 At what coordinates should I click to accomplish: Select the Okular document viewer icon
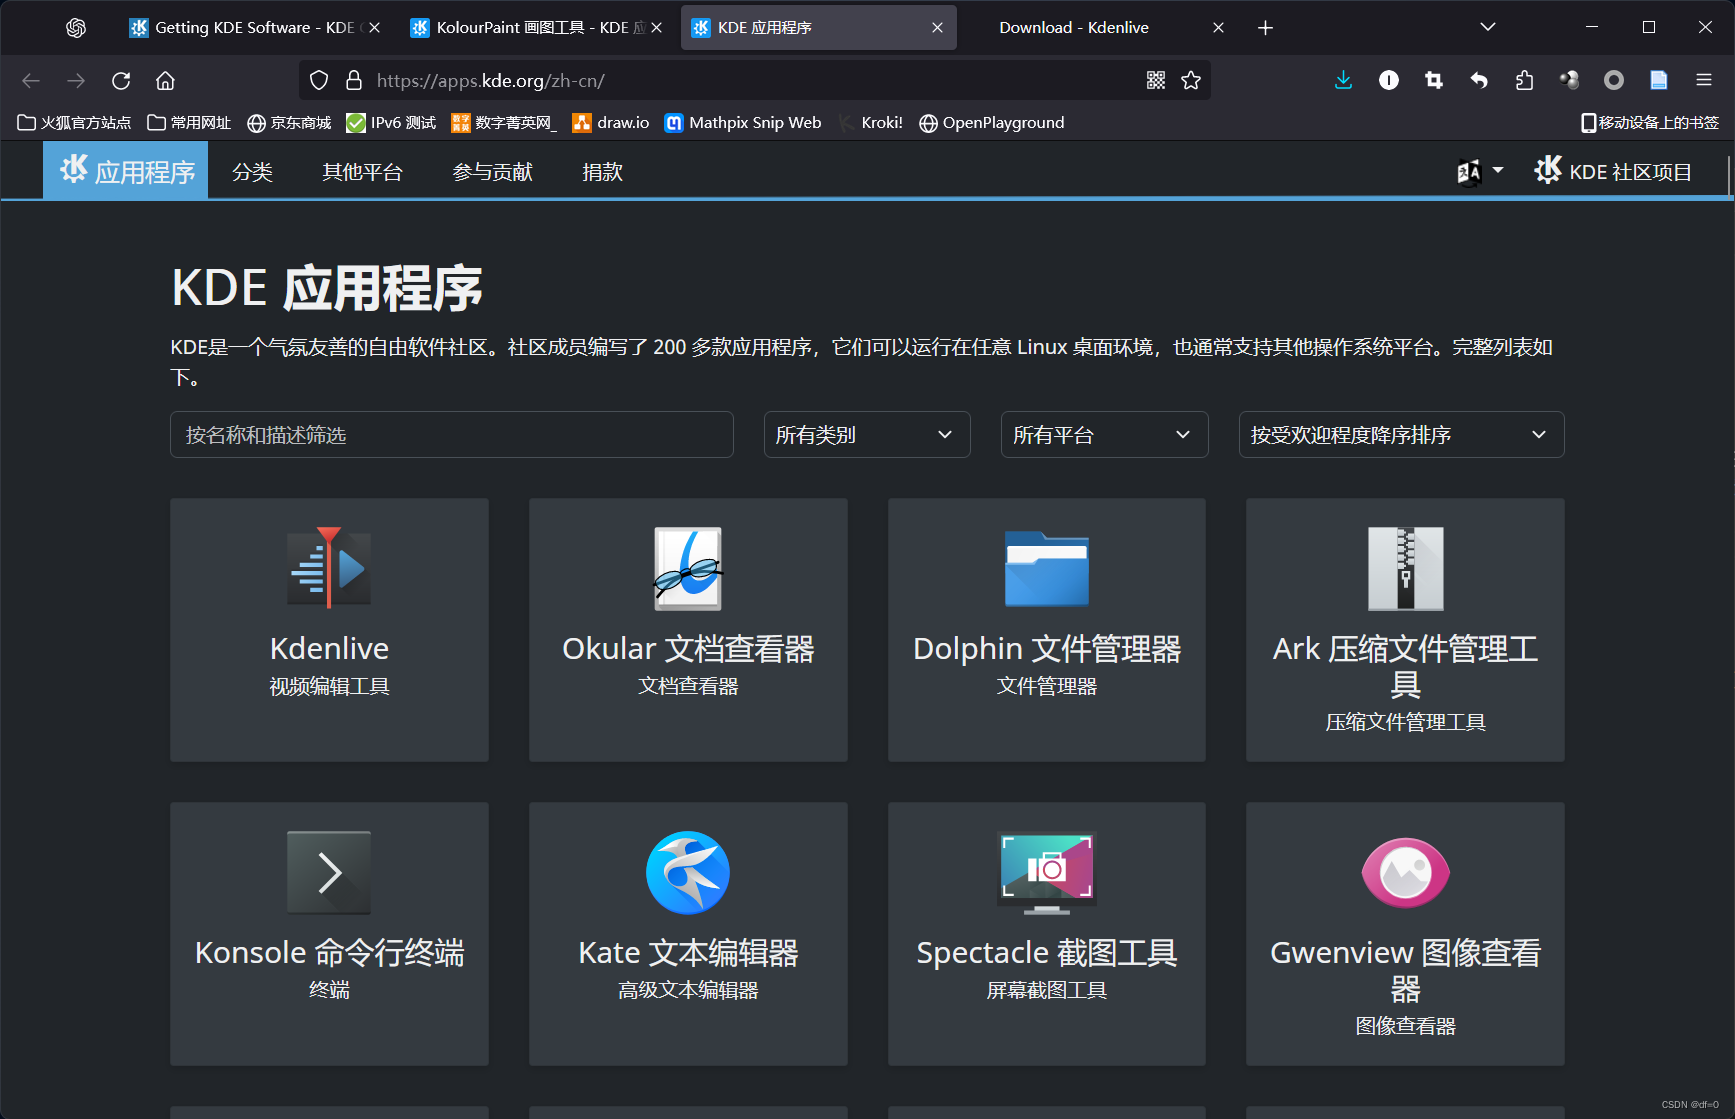click(687, 569)
